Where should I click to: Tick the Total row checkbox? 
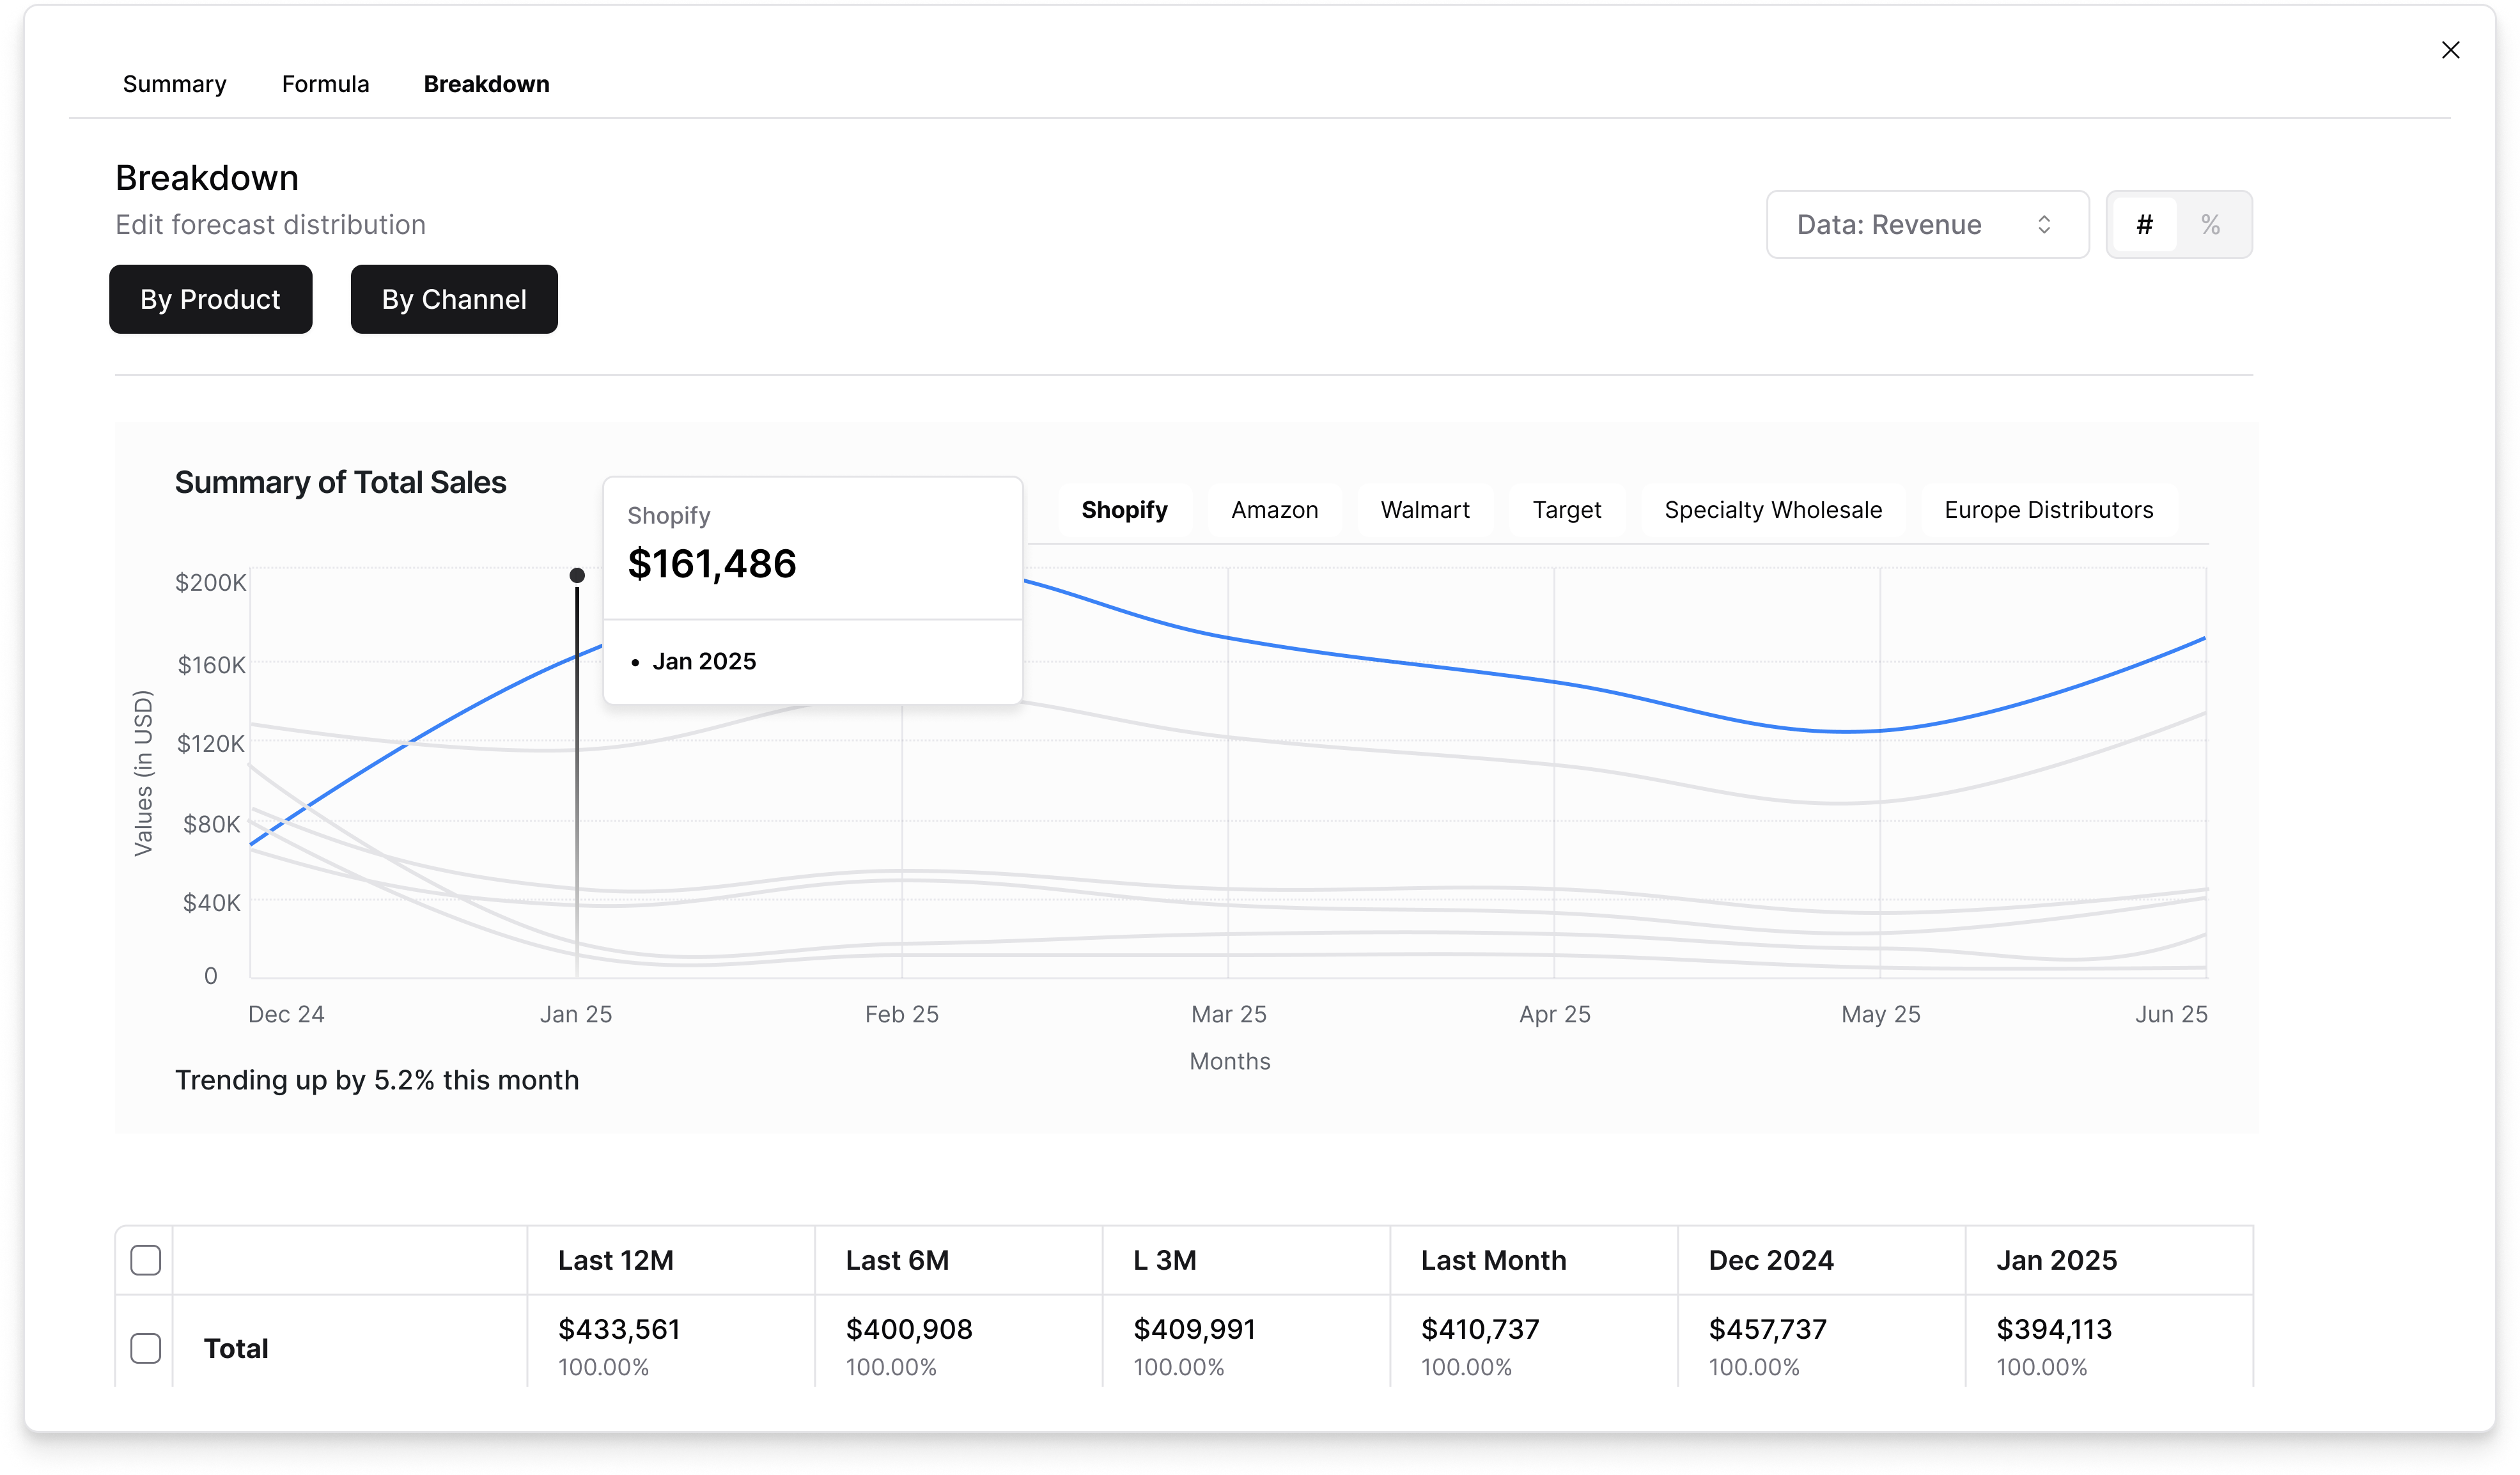tap(146, 1348)
